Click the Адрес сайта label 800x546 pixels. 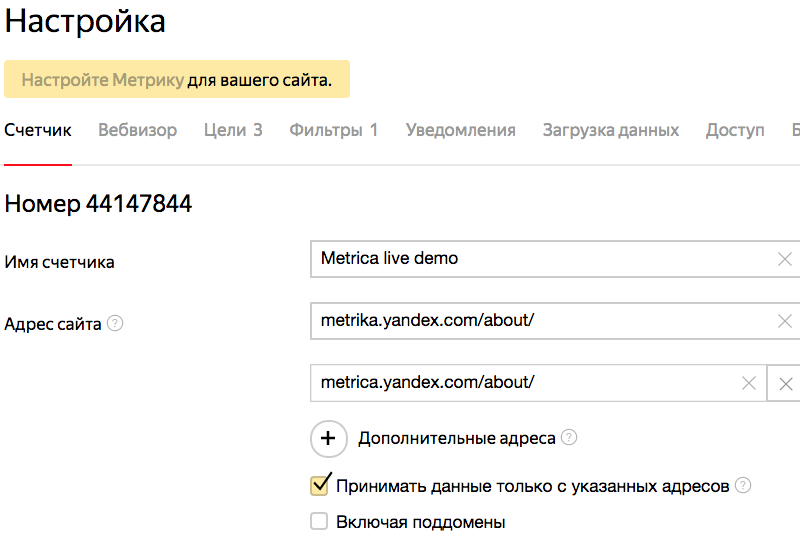coord(53,324)
